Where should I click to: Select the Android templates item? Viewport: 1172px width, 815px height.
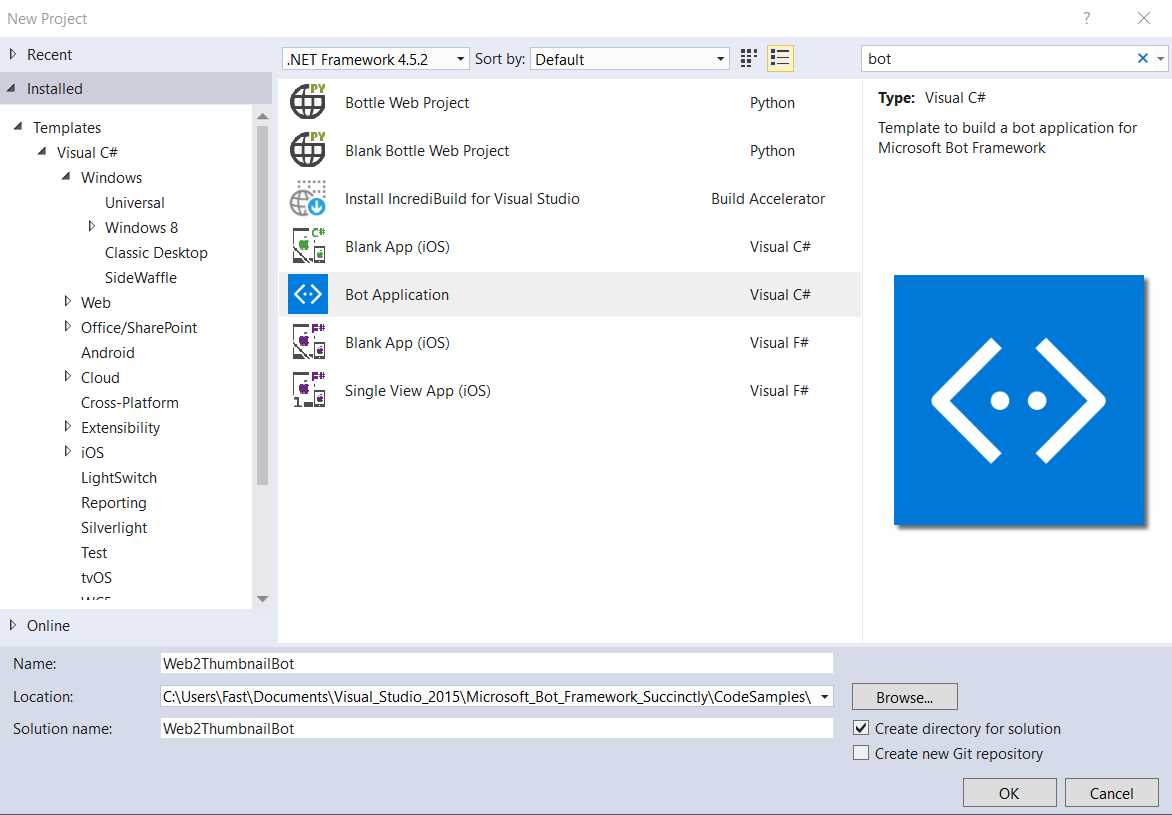tap(107, 352)
